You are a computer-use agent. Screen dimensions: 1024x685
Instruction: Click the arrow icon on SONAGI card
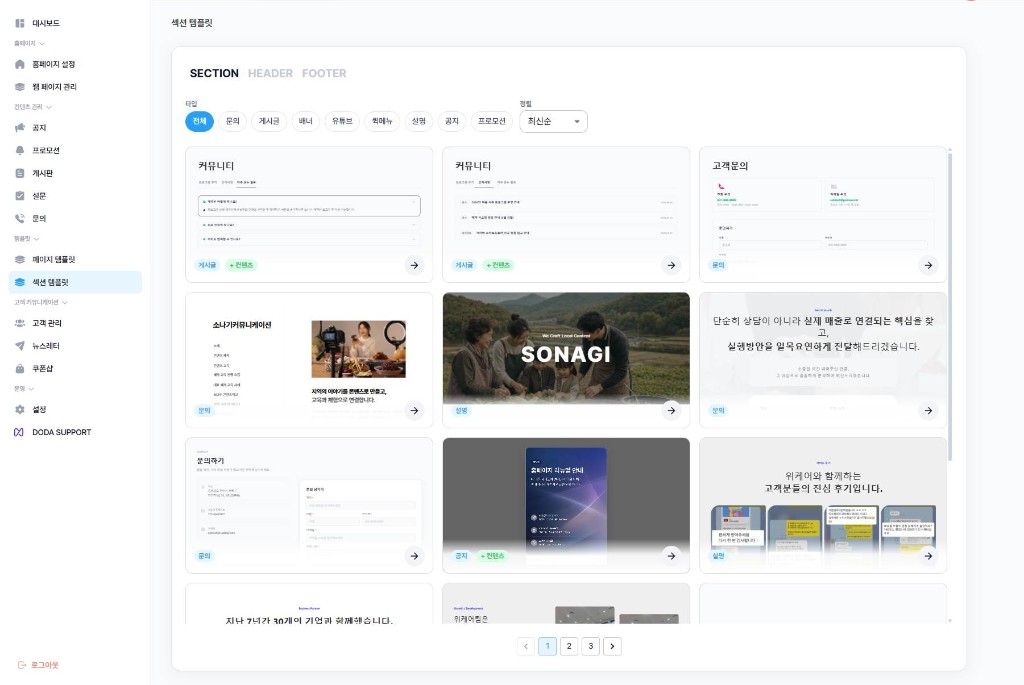[x=671, y=411]
